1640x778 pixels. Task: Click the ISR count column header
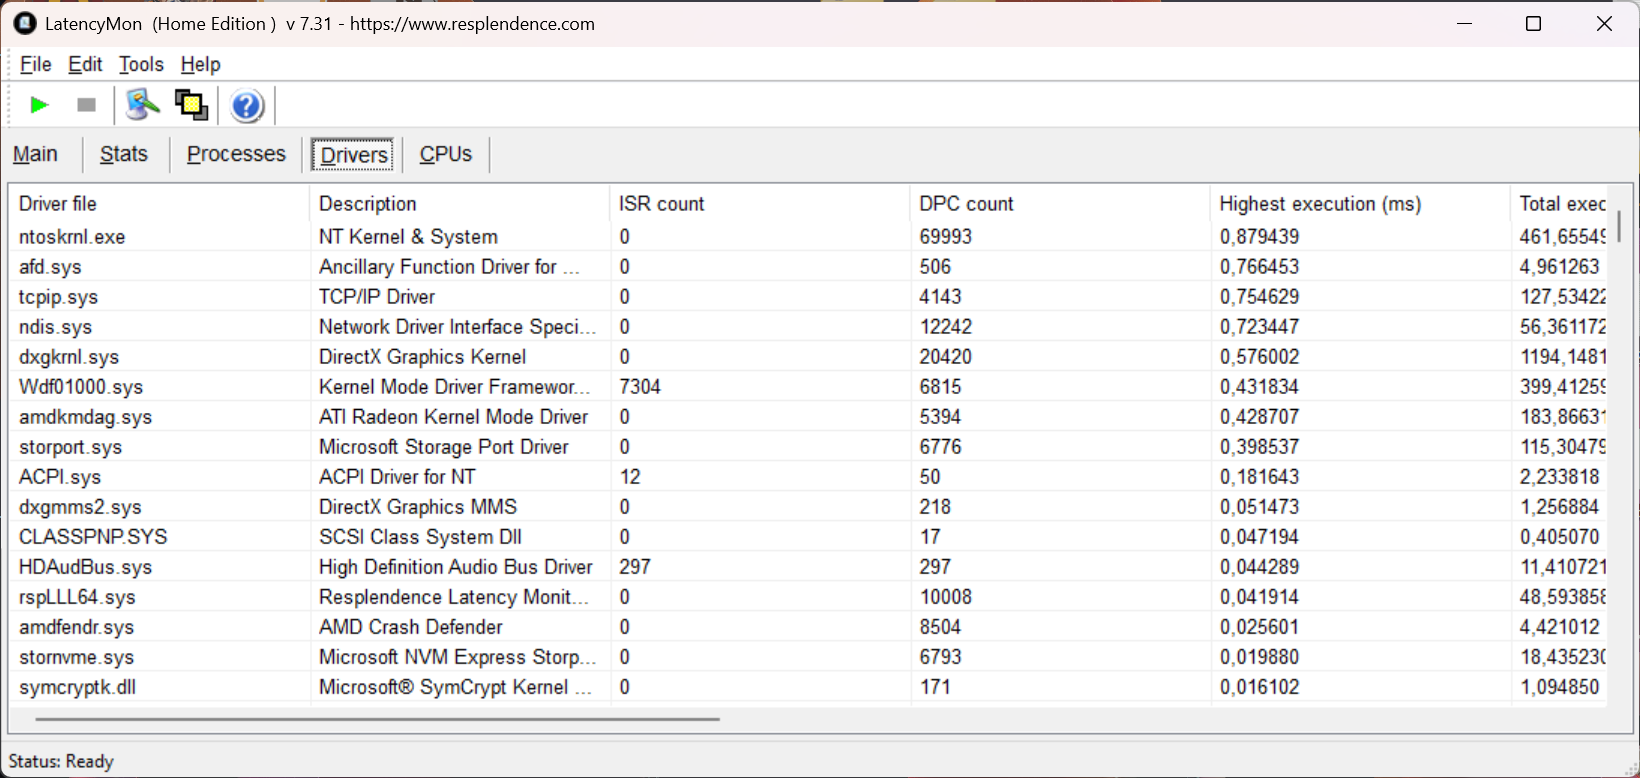(661, 204)
